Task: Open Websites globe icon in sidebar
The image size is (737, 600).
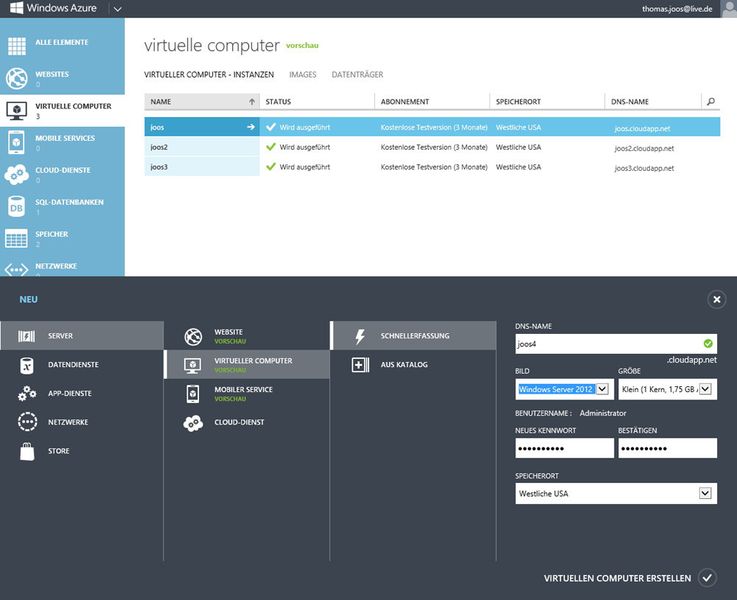Action: click(17, 78)
